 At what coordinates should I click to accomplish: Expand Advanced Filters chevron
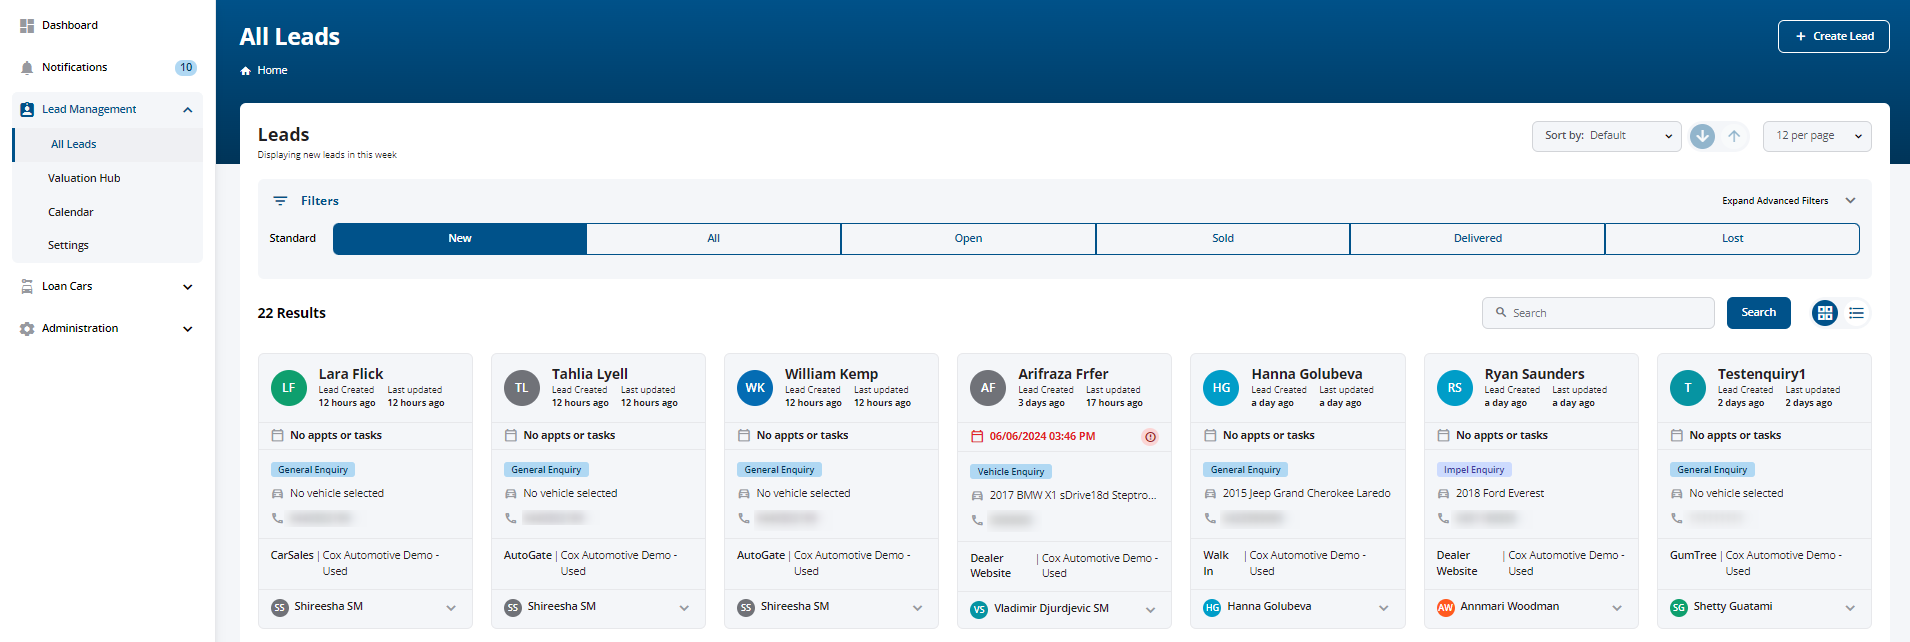point(1850,201)
